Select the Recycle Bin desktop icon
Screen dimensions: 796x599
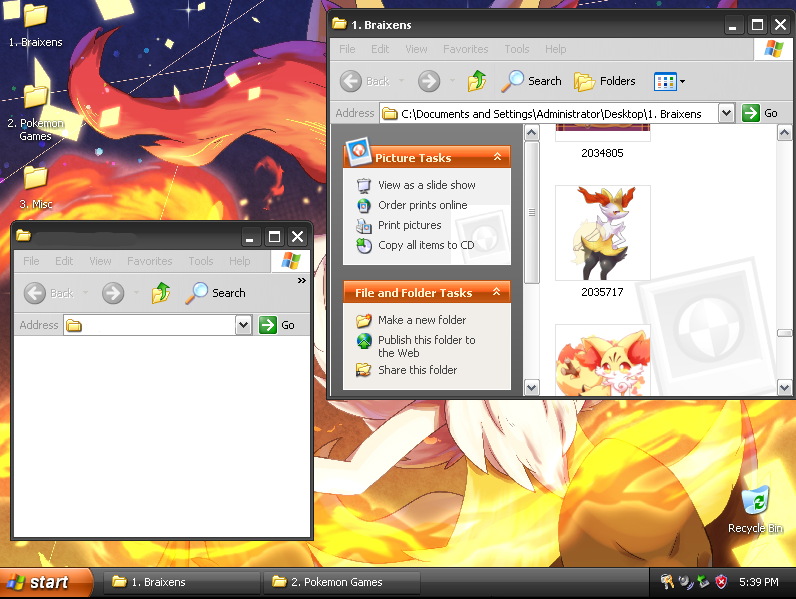[x=755, y=509]
